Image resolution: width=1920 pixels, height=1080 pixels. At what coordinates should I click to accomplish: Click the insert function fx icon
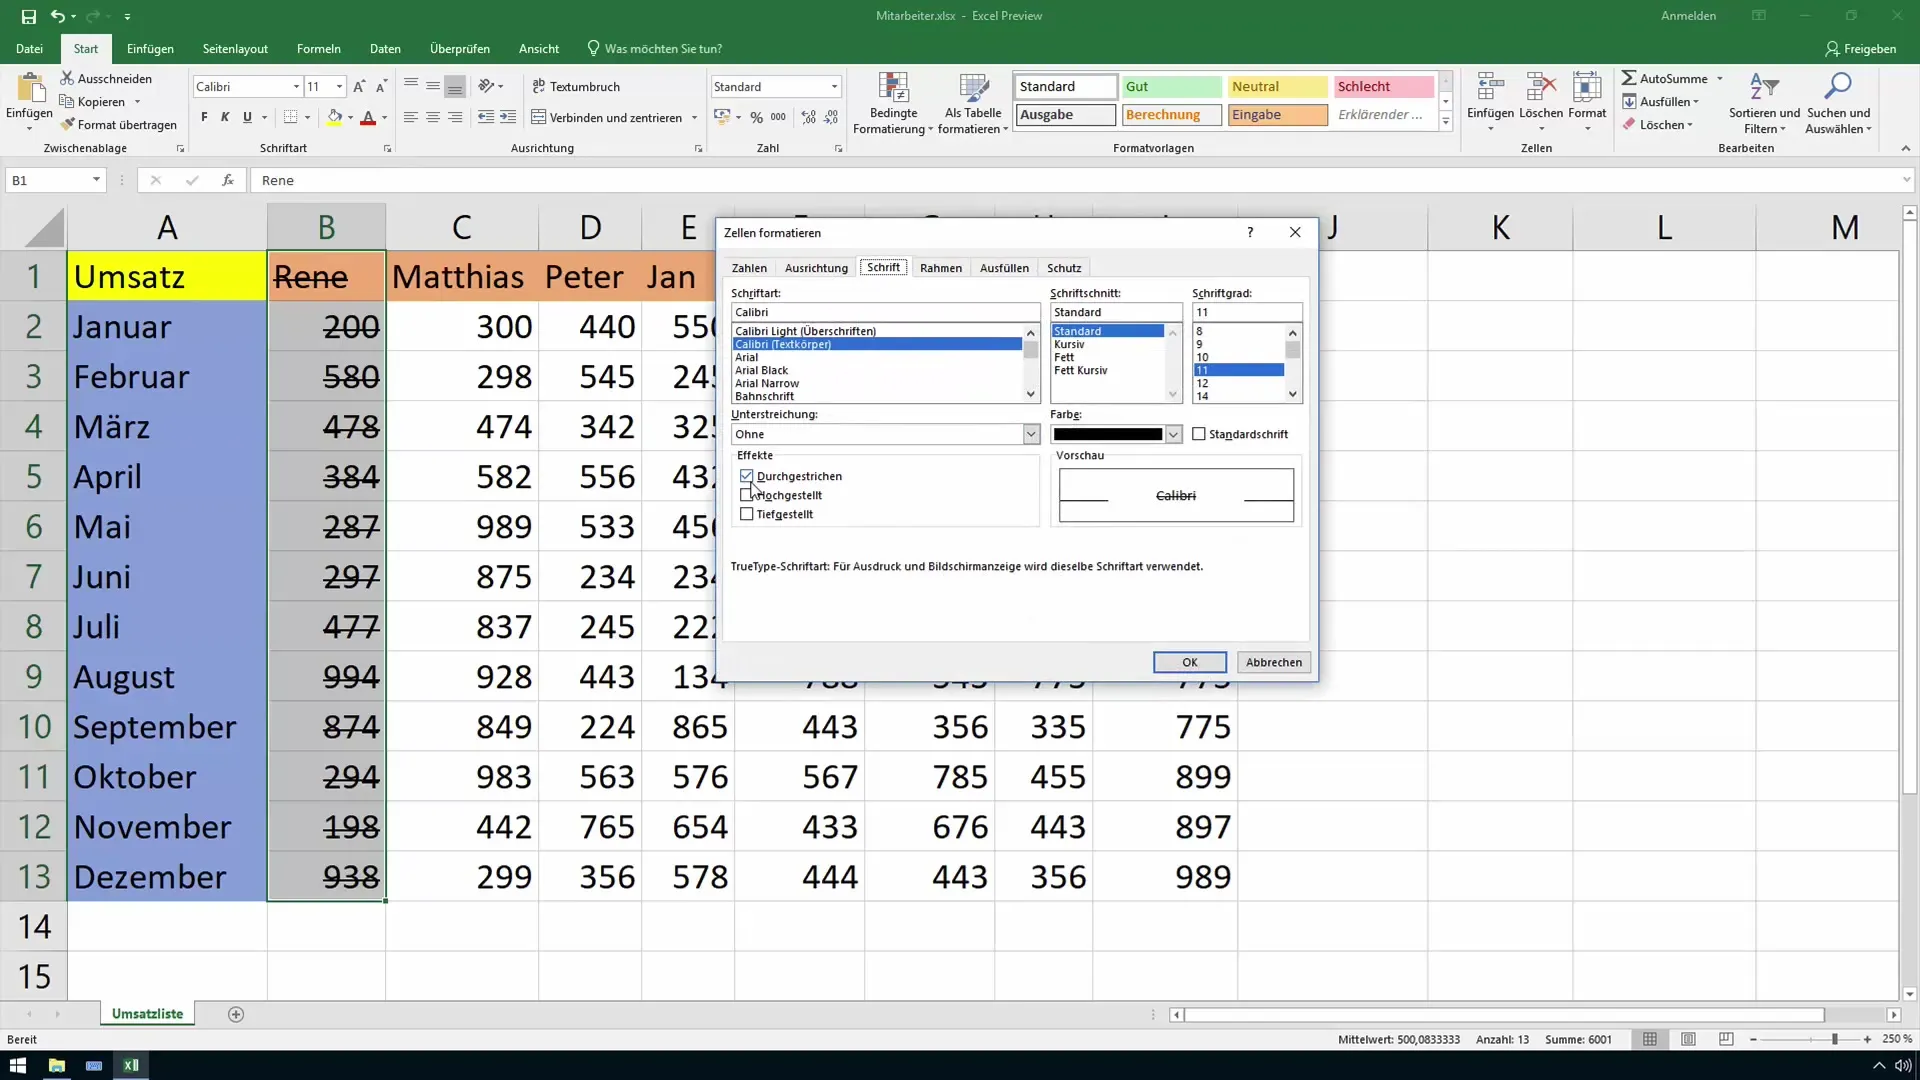[228, 180]
